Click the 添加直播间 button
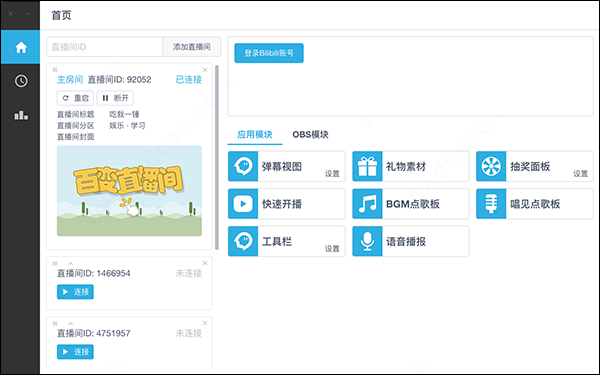The width and height of the screenshot is (600, 375). point(192,47)
